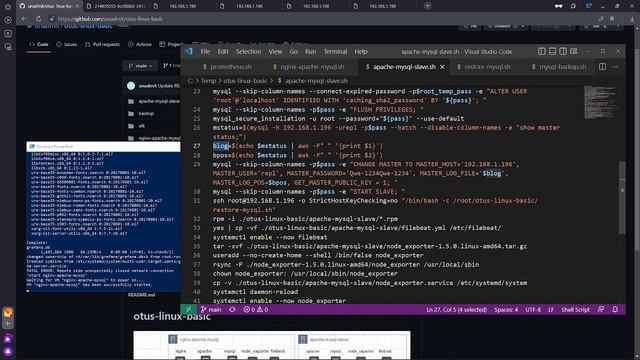Open GitHub Issues tab
640x360 pixels.
pos(67,44)
